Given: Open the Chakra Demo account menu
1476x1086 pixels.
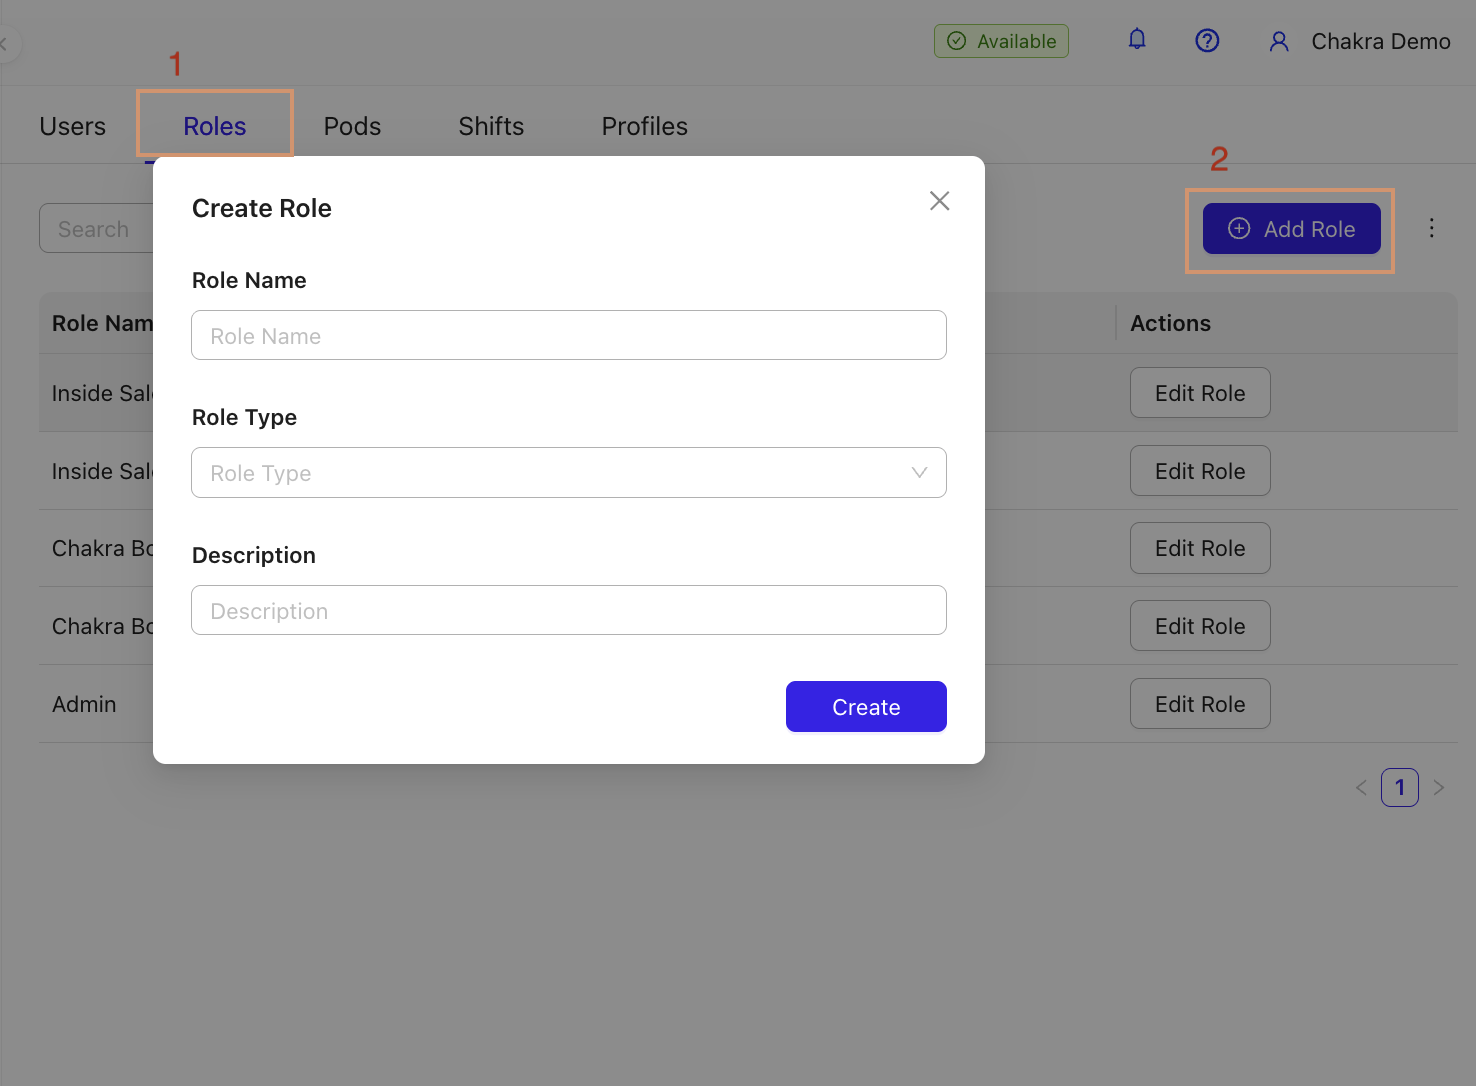Looking at the screenshot, I should click(x=1380, y=41).
